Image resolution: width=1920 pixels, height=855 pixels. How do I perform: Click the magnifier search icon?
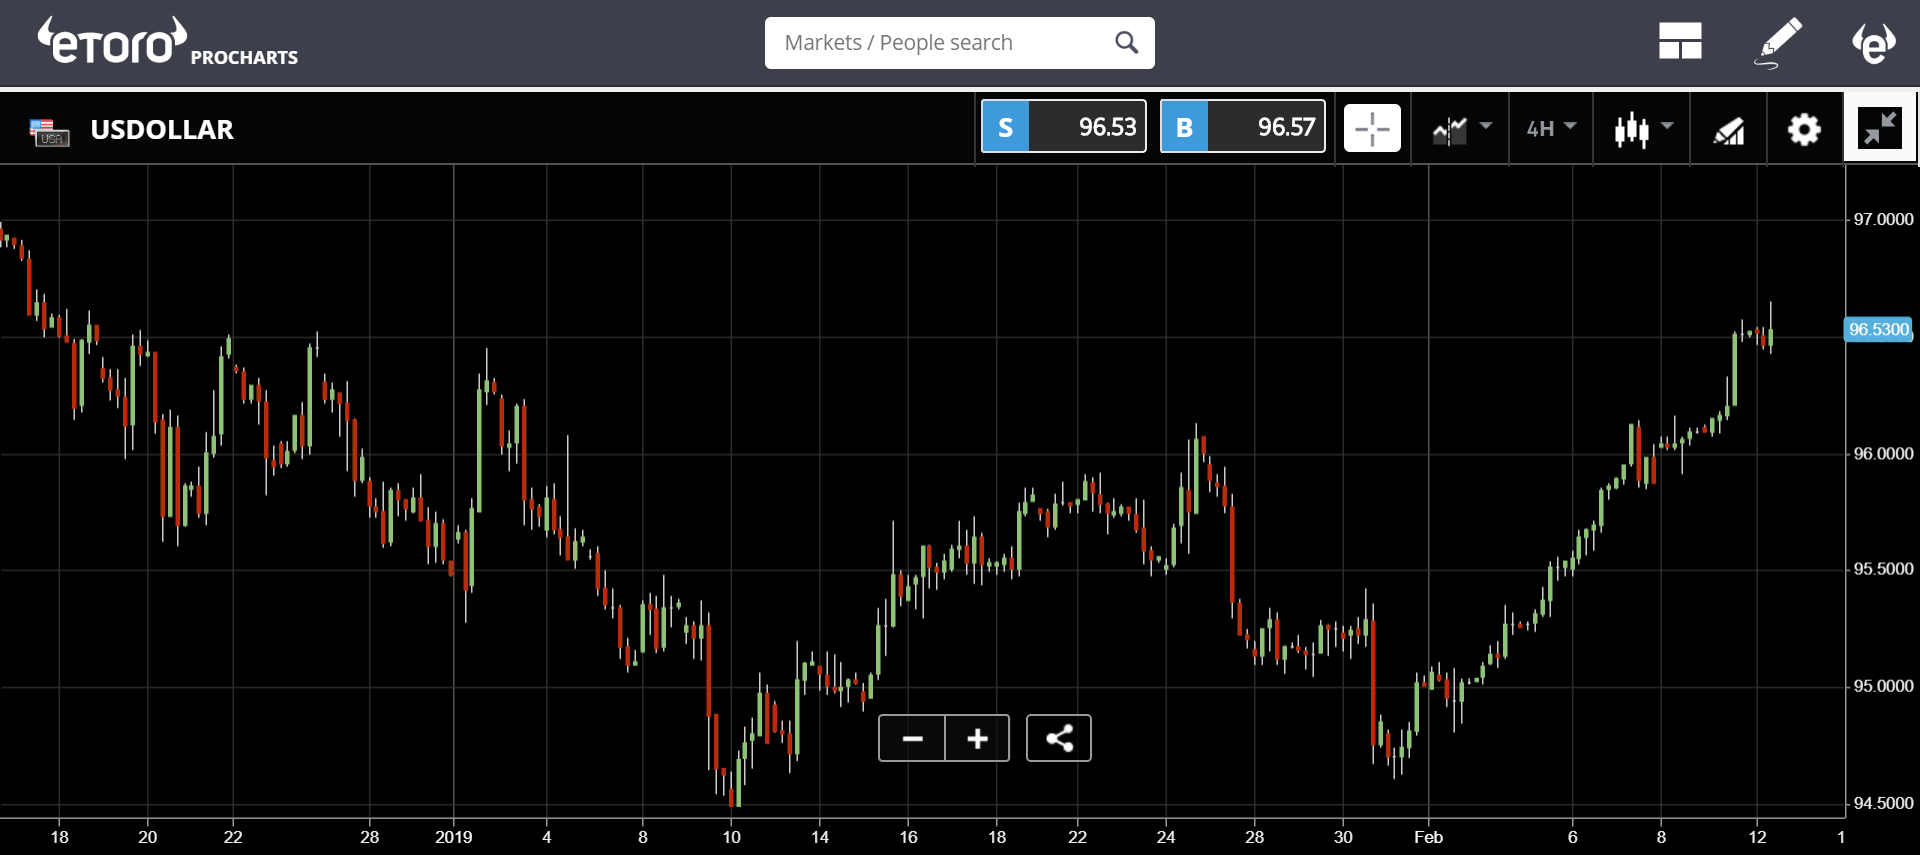[1126, 43]
